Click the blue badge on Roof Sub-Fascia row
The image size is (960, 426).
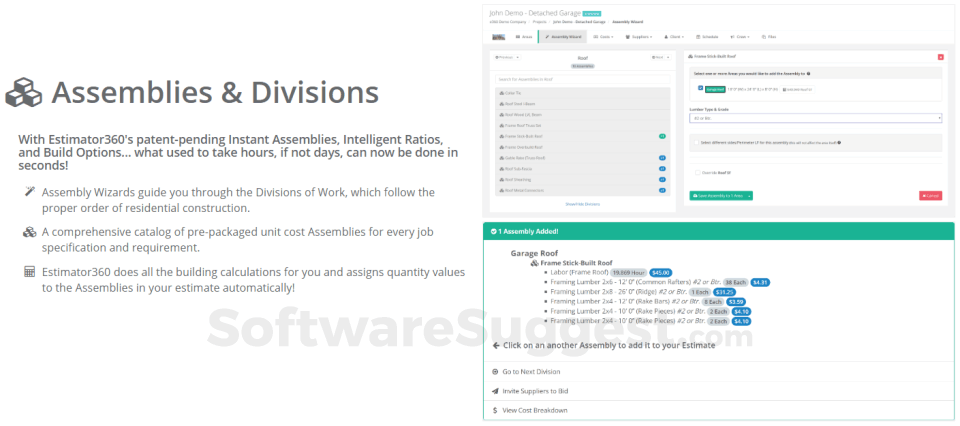tap(662, 169)
